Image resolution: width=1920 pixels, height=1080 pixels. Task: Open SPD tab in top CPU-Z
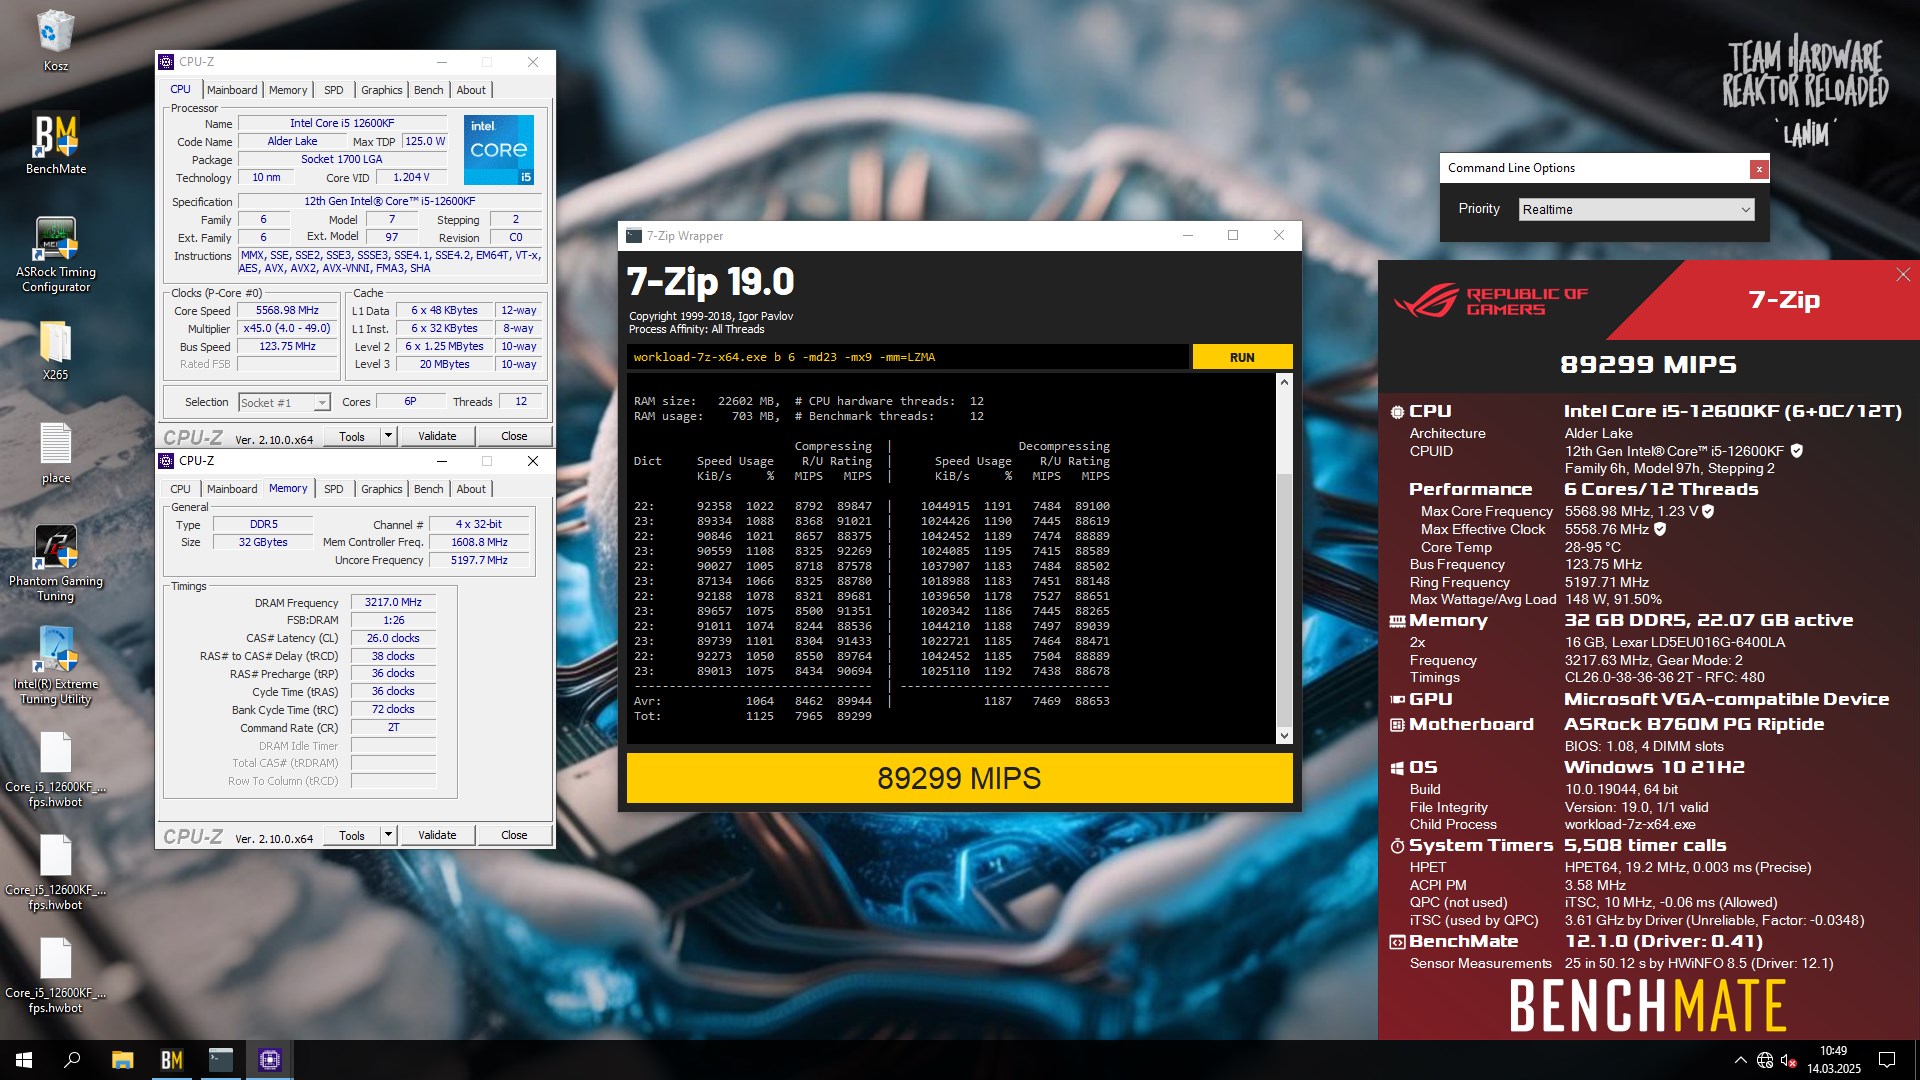(334, 90)
